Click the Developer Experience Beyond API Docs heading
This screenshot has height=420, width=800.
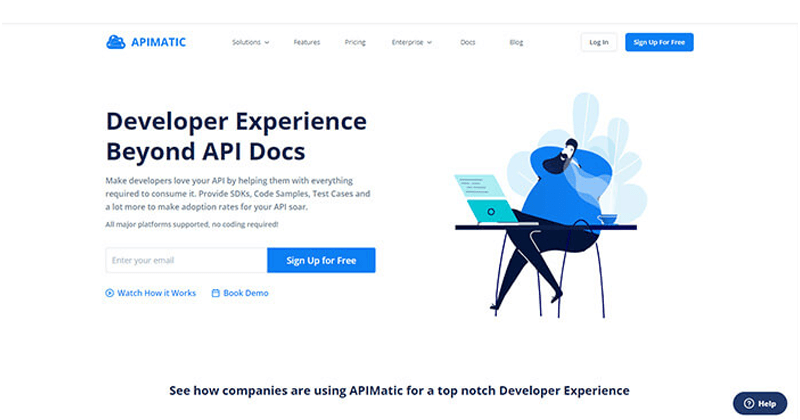tap(236, 136)
